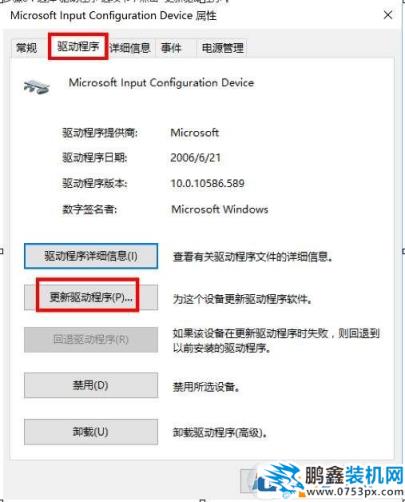Close the device properties dialog
The height and width of the screenshot is (502, 405).
pos(388,15)
